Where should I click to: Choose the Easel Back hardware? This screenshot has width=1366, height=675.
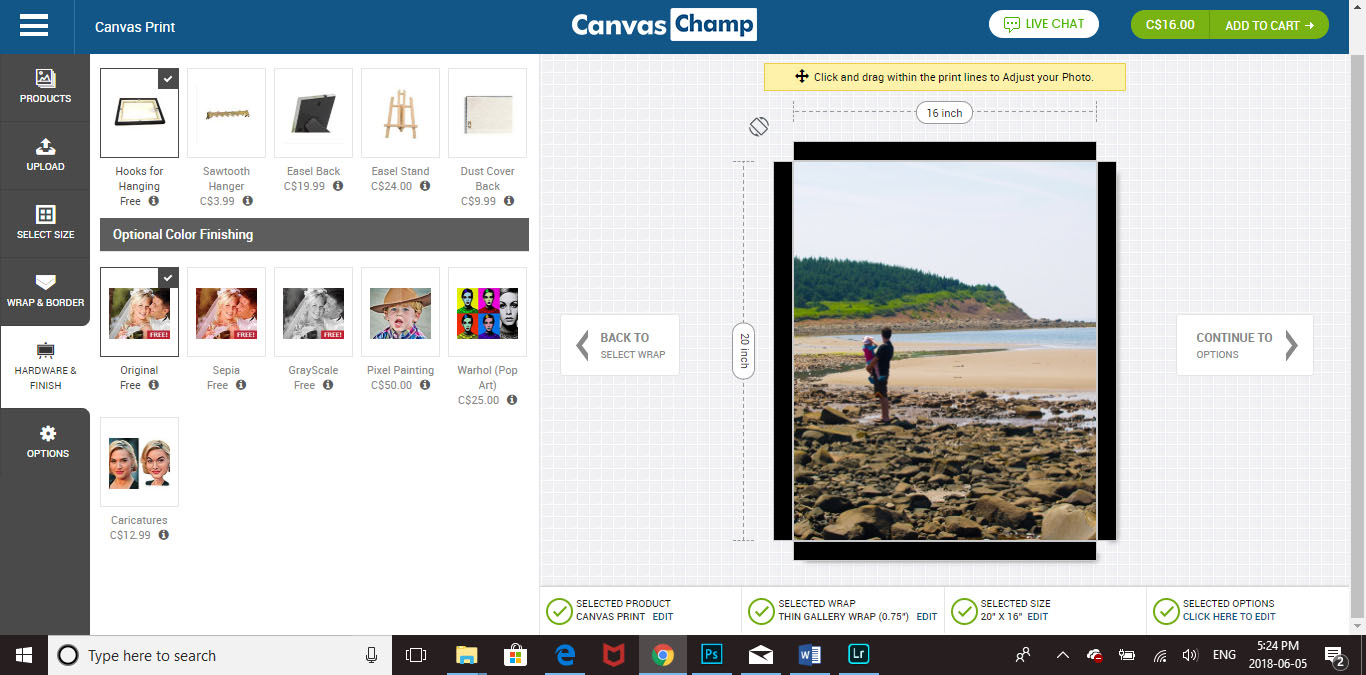(x=313, y=113)
